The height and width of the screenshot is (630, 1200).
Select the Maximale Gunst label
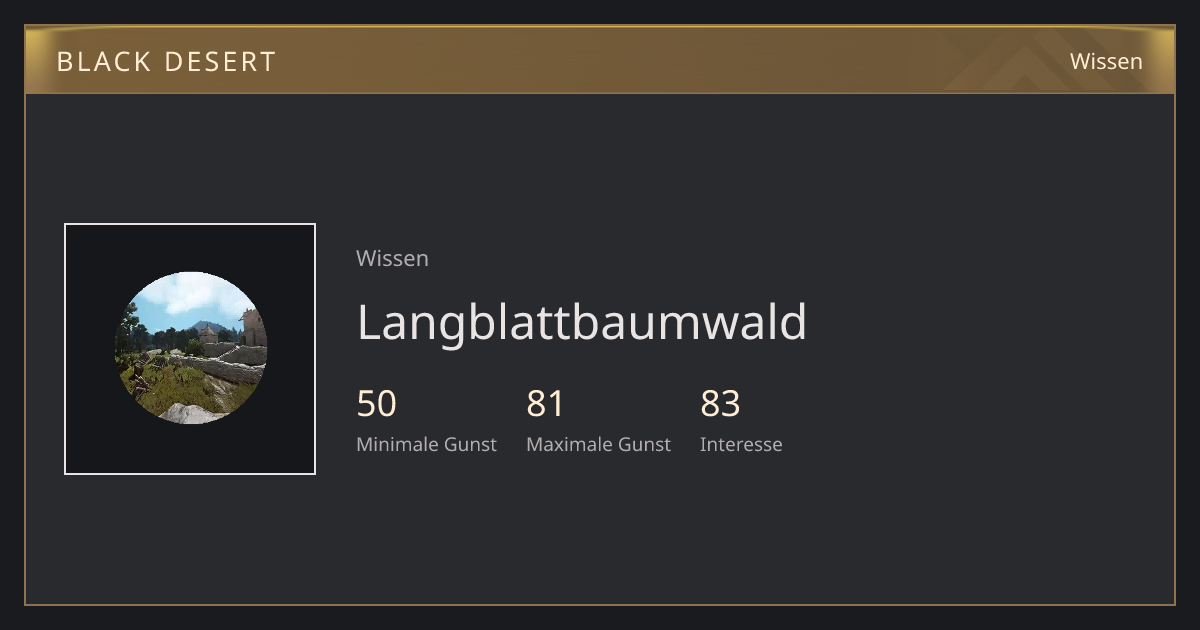point(598,445)
